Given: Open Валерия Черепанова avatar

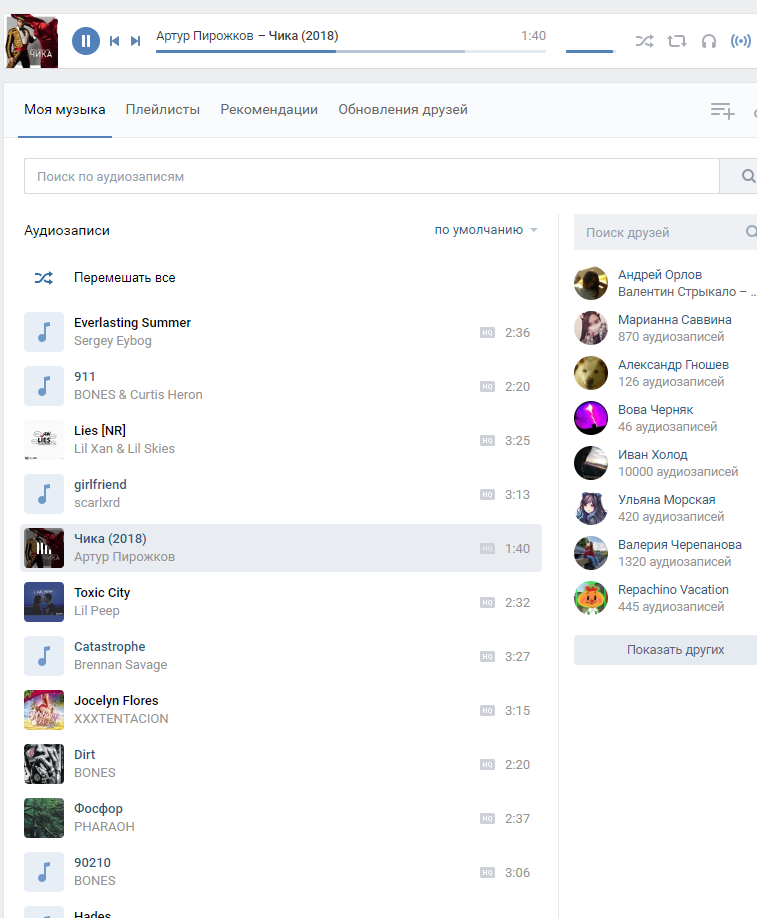Looking at the screenshot, I should point(591,553).
